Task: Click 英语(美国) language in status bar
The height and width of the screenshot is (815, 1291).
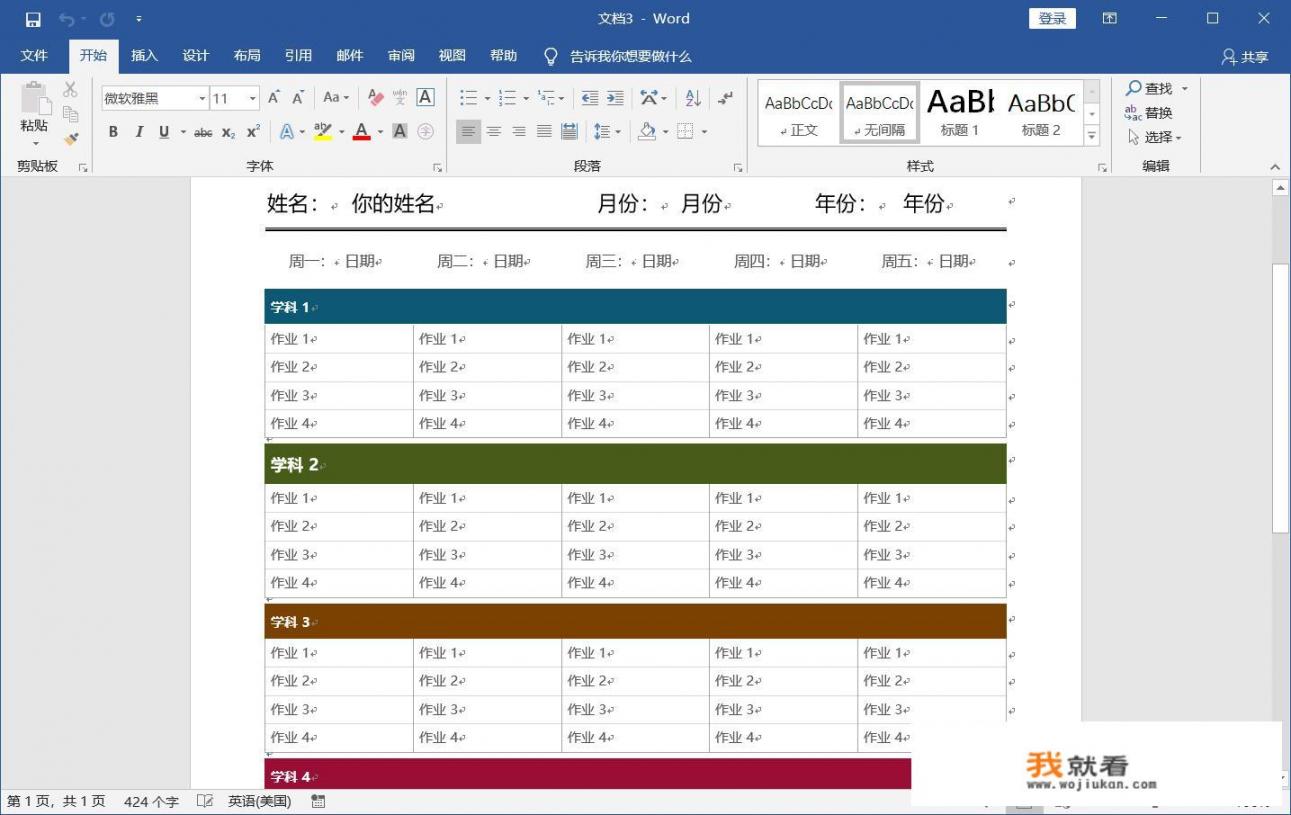Action: click(x=259, y=801)
